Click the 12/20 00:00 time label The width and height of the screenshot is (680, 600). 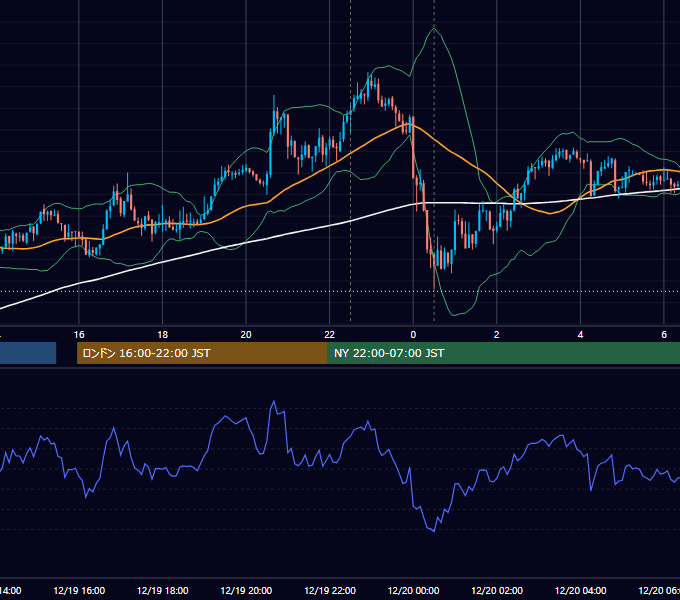point(413,590)
